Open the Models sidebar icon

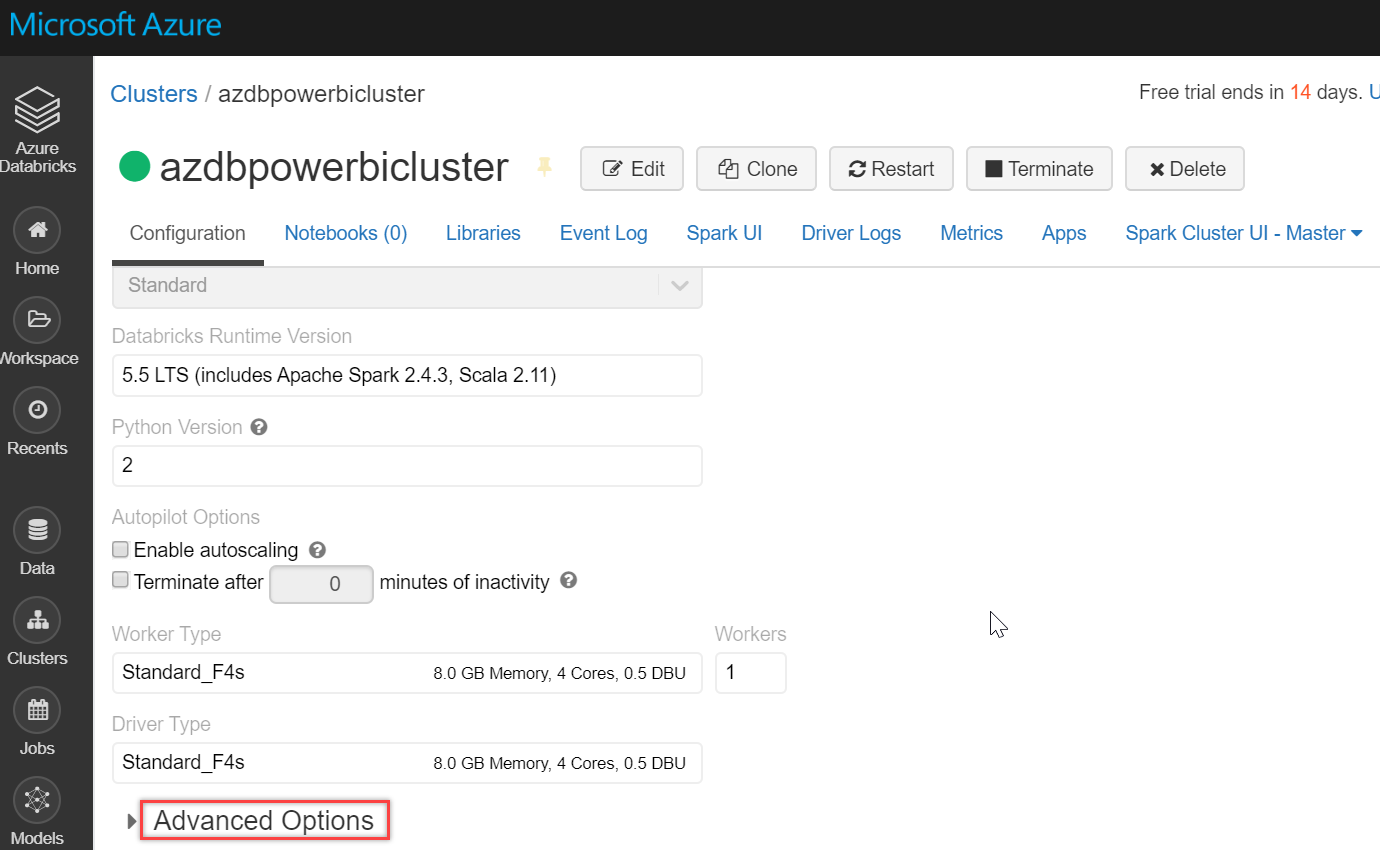click(x=37, y=800)
